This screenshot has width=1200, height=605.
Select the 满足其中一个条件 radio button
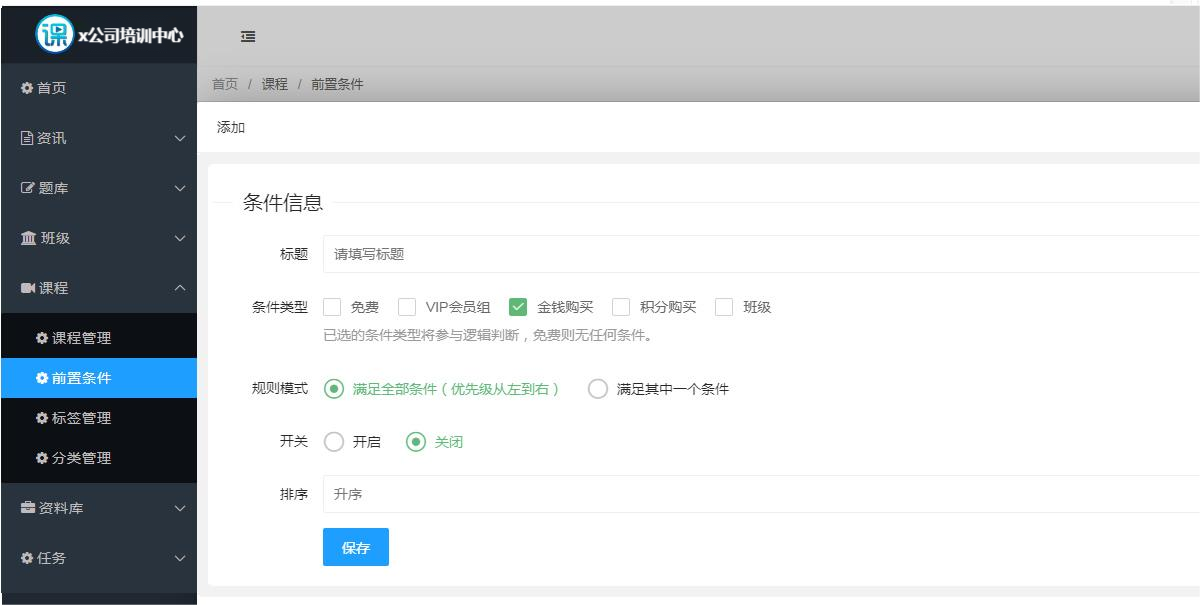[x=598, y=389]
